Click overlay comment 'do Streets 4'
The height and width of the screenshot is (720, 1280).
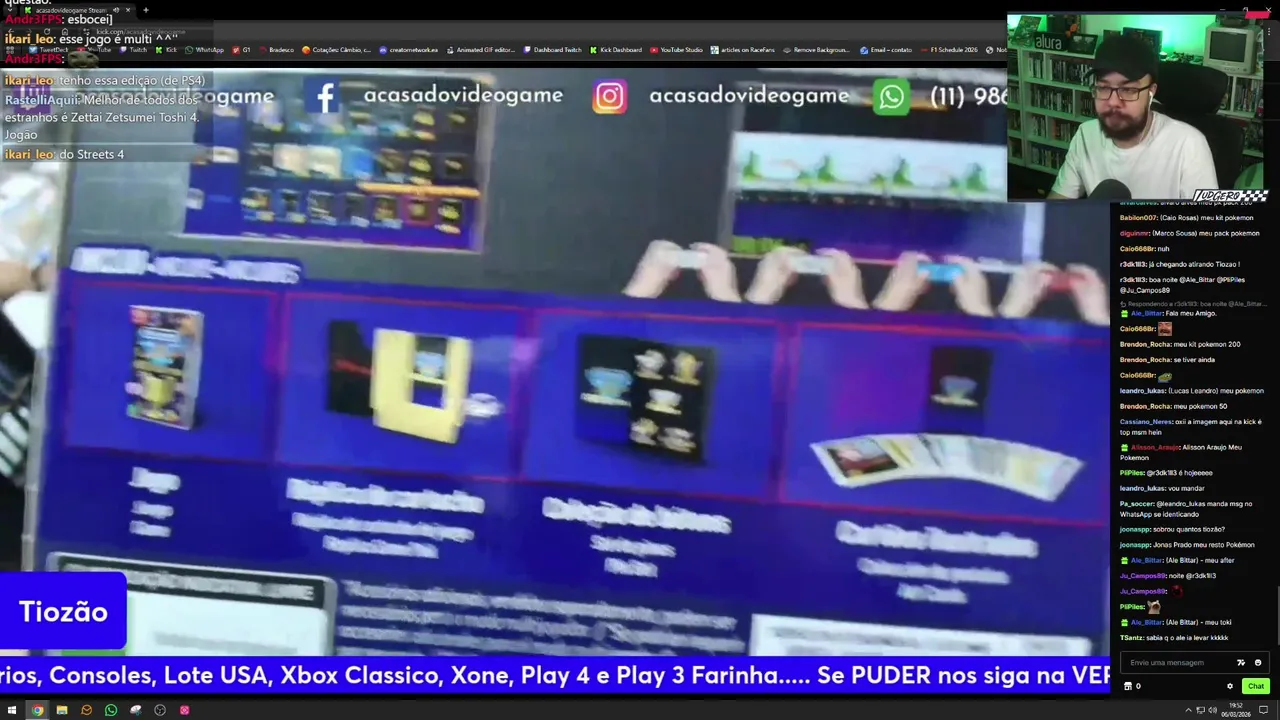pos(91,154)
